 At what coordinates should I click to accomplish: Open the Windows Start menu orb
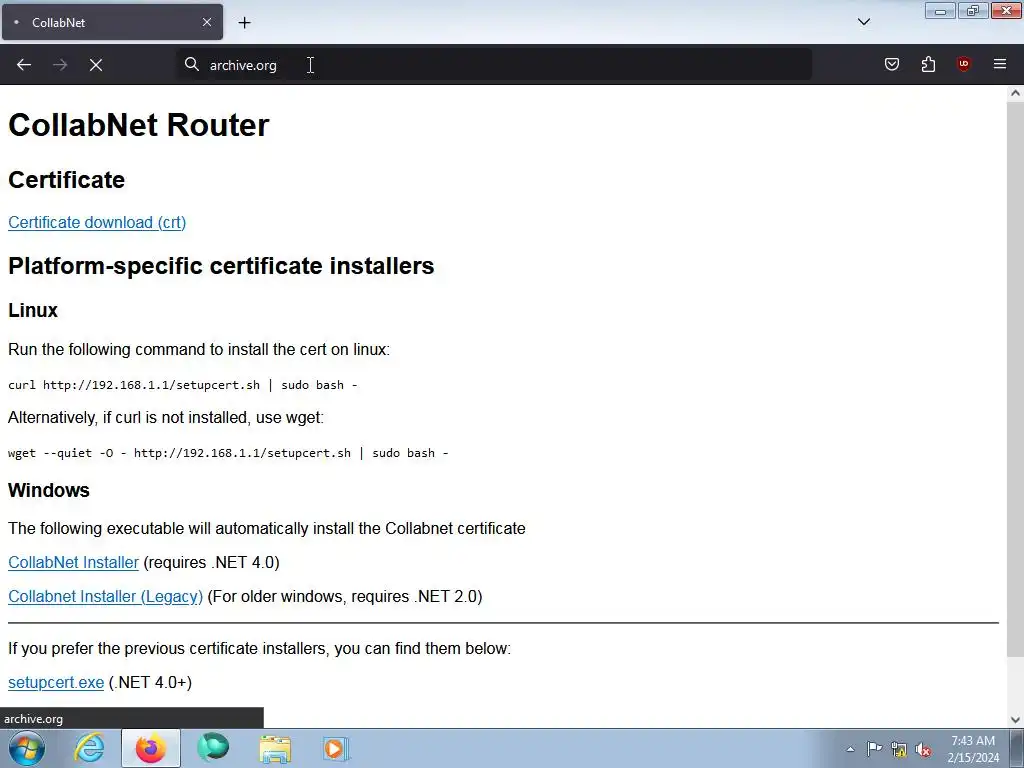click(27, 748)
